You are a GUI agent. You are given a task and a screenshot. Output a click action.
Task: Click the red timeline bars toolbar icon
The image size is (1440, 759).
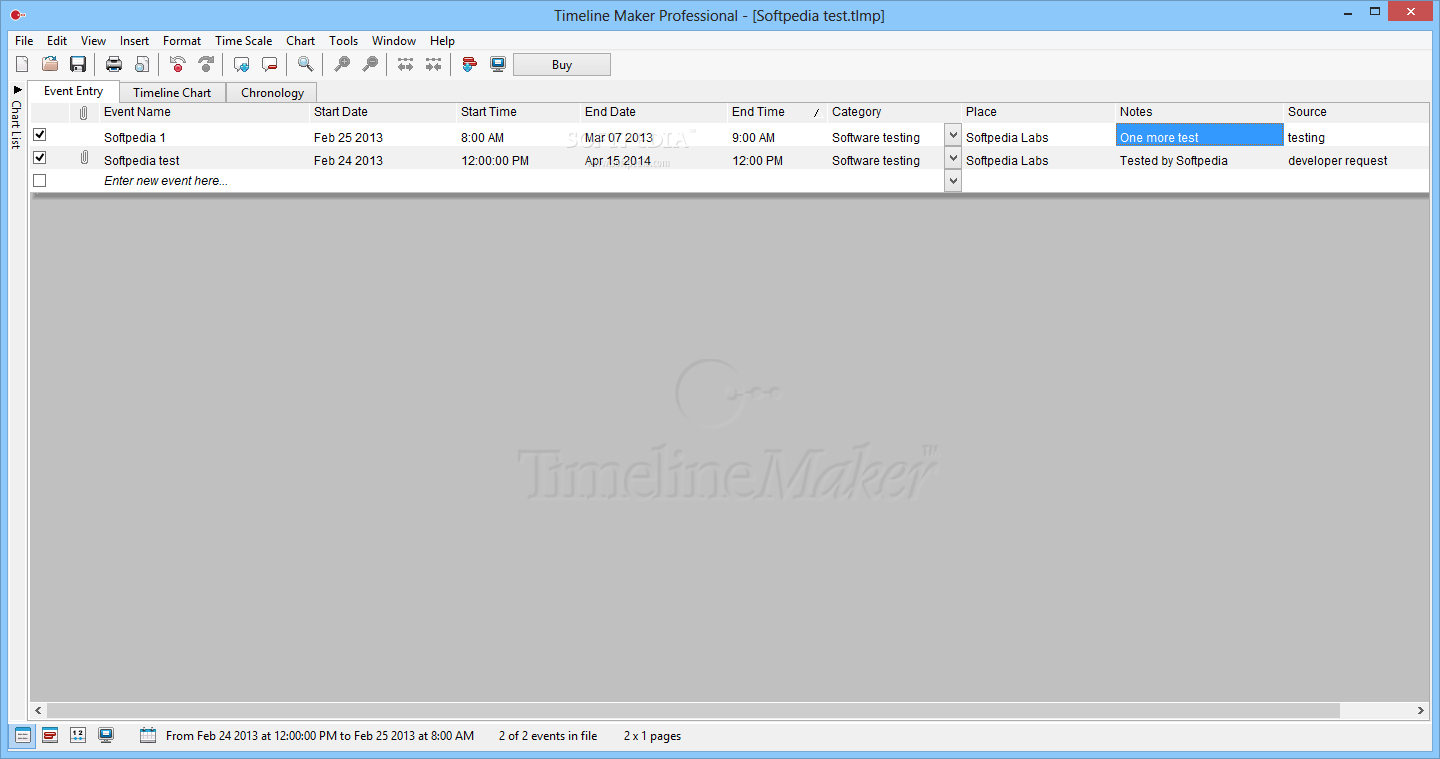[469, 64]
